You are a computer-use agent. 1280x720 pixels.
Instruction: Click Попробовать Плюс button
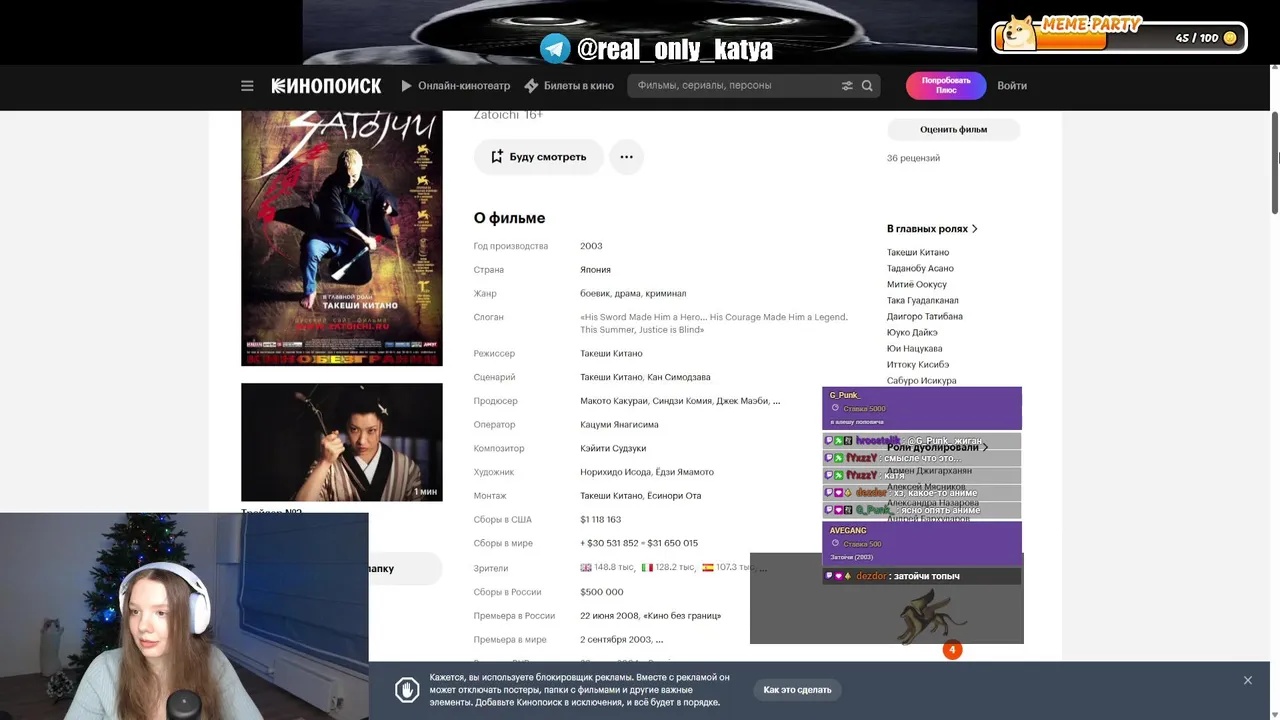[946, 86]
